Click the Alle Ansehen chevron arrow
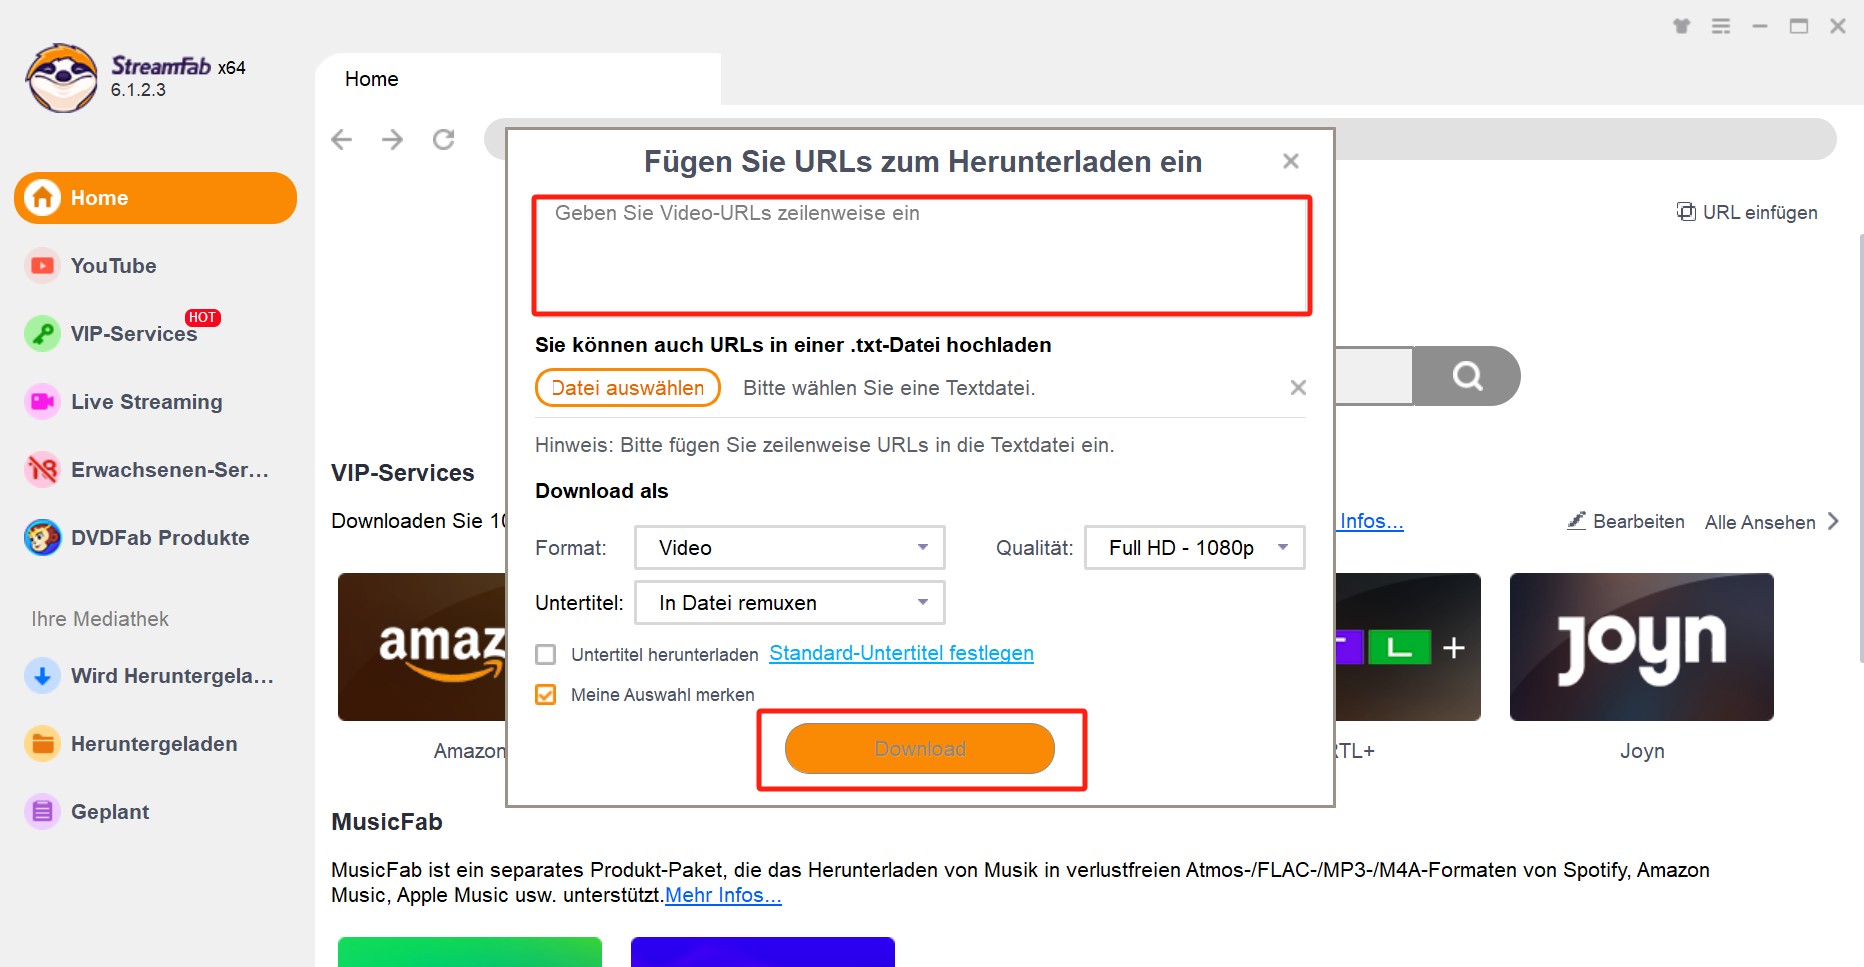The height and width of the screenshot is (967, 1864). pyautogui.click(x=1833, y=521)
